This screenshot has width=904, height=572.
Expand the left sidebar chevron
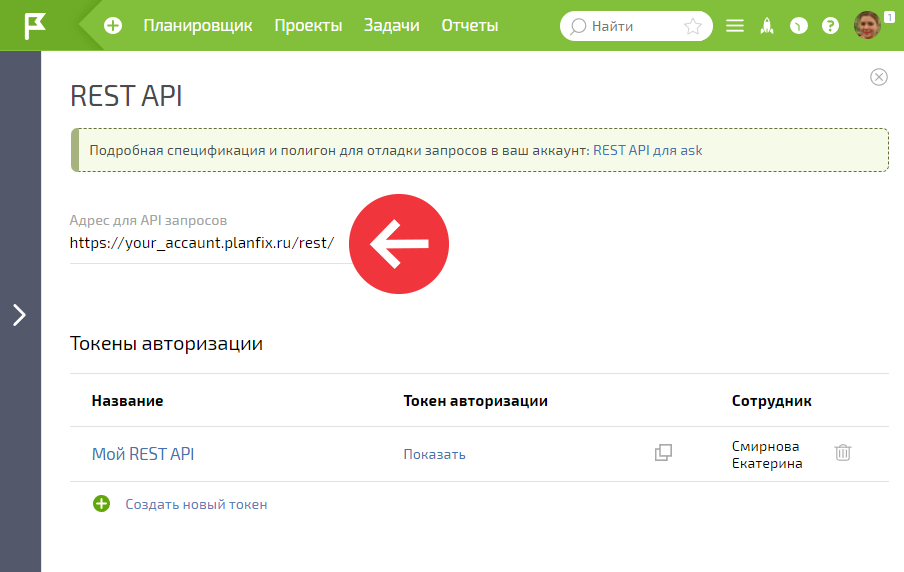20,315
